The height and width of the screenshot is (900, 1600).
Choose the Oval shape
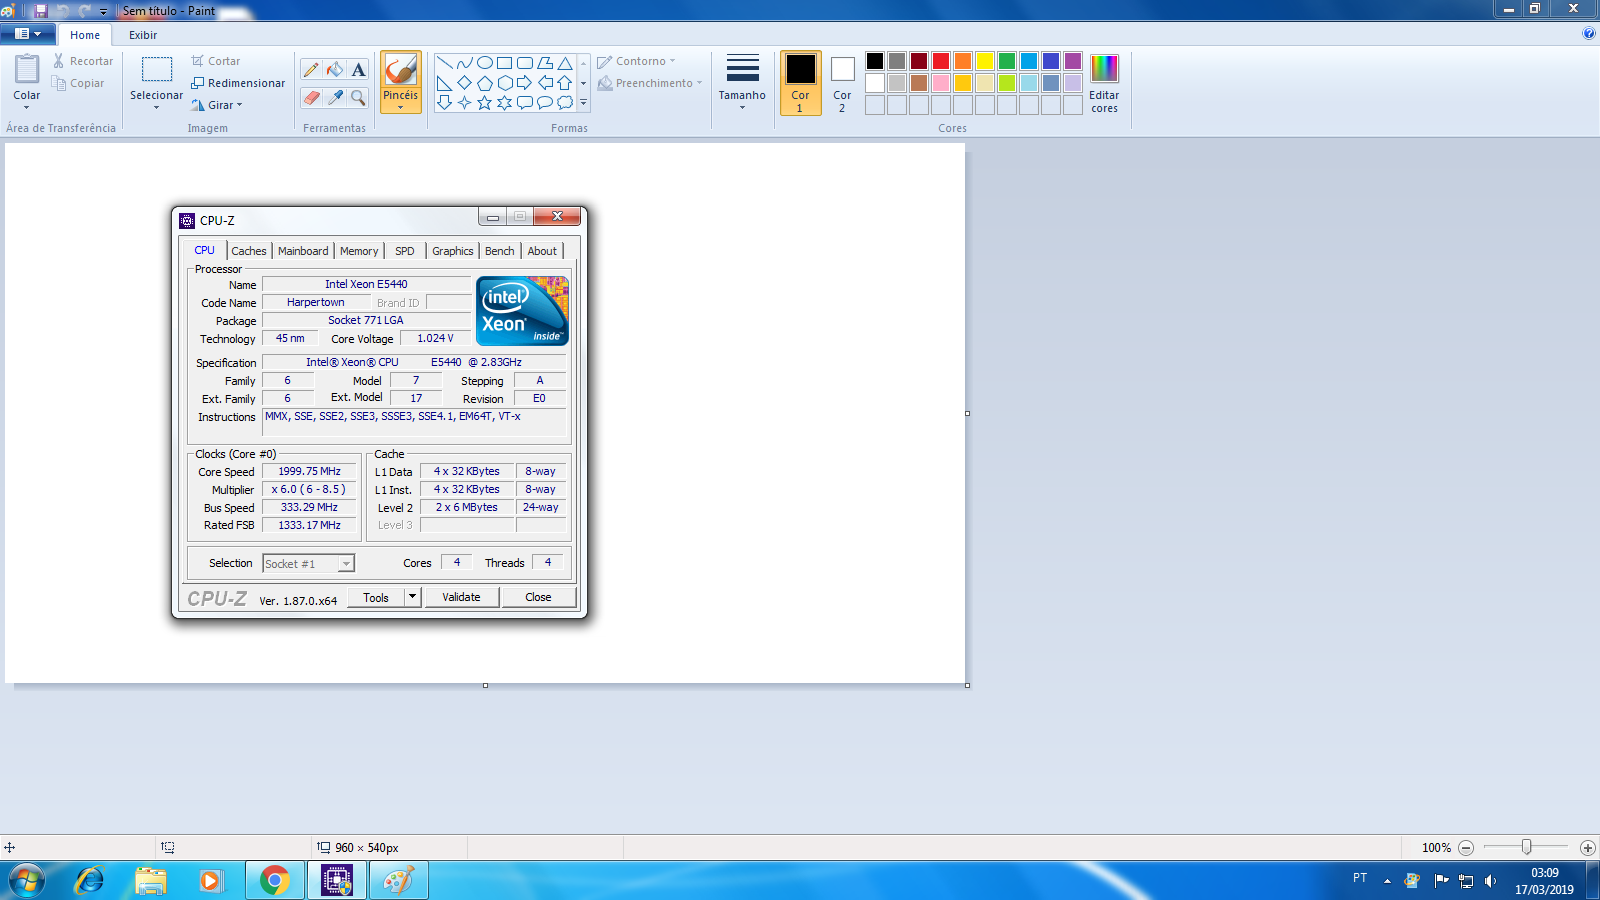click(x=485, y=63)
